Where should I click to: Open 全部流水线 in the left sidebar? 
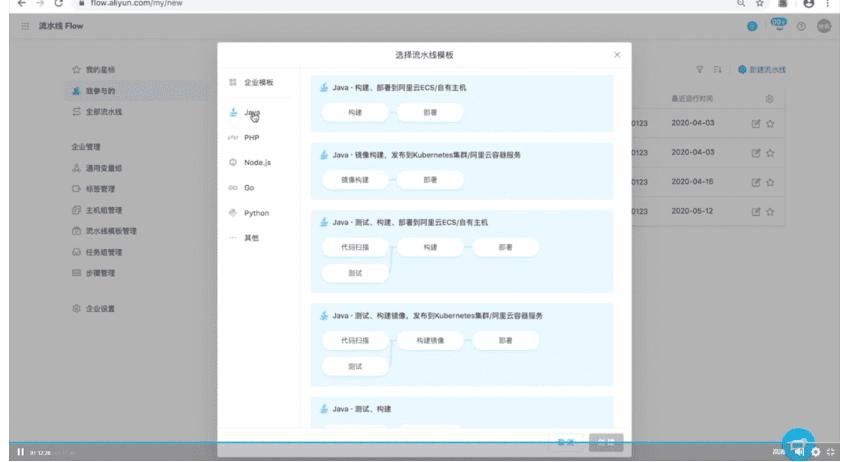click(x=97, y=112)
